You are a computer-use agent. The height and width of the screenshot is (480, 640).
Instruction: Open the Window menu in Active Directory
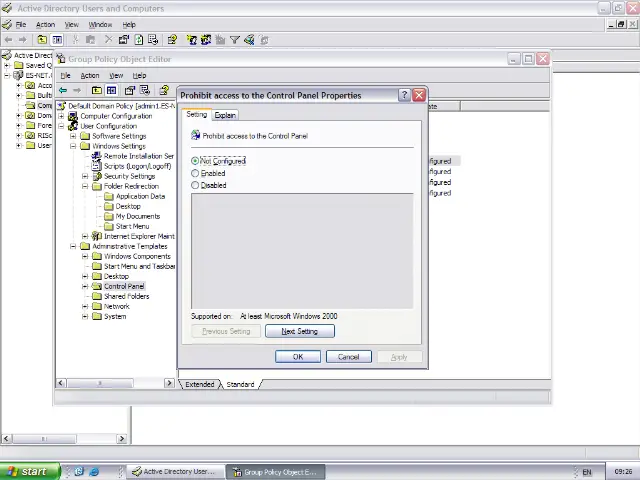(x=100, y=24)
